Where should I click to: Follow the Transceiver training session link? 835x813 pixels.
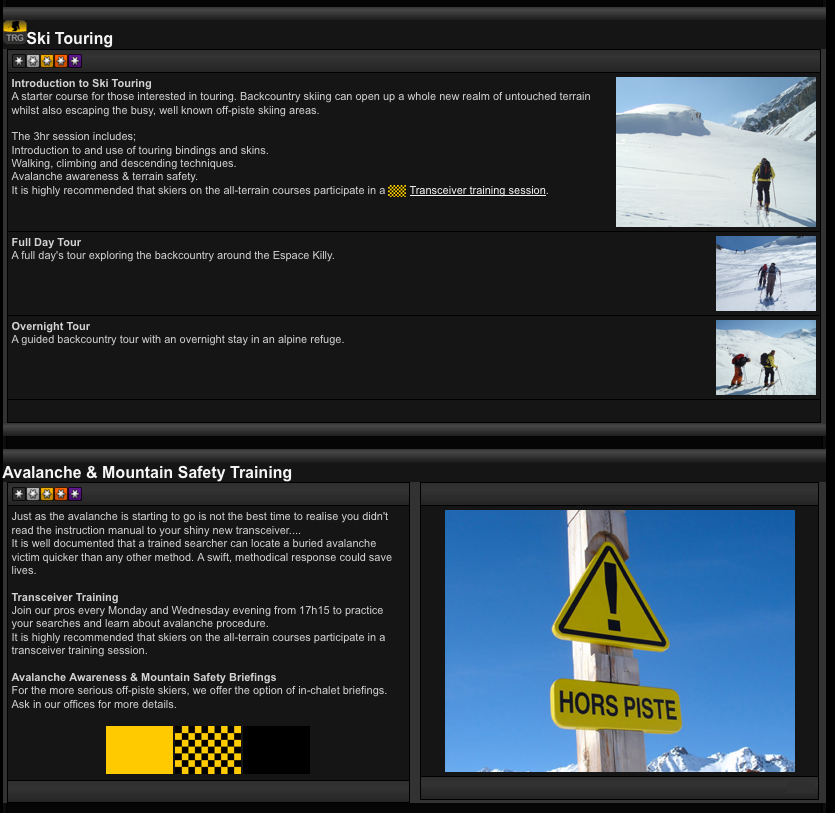477,190
